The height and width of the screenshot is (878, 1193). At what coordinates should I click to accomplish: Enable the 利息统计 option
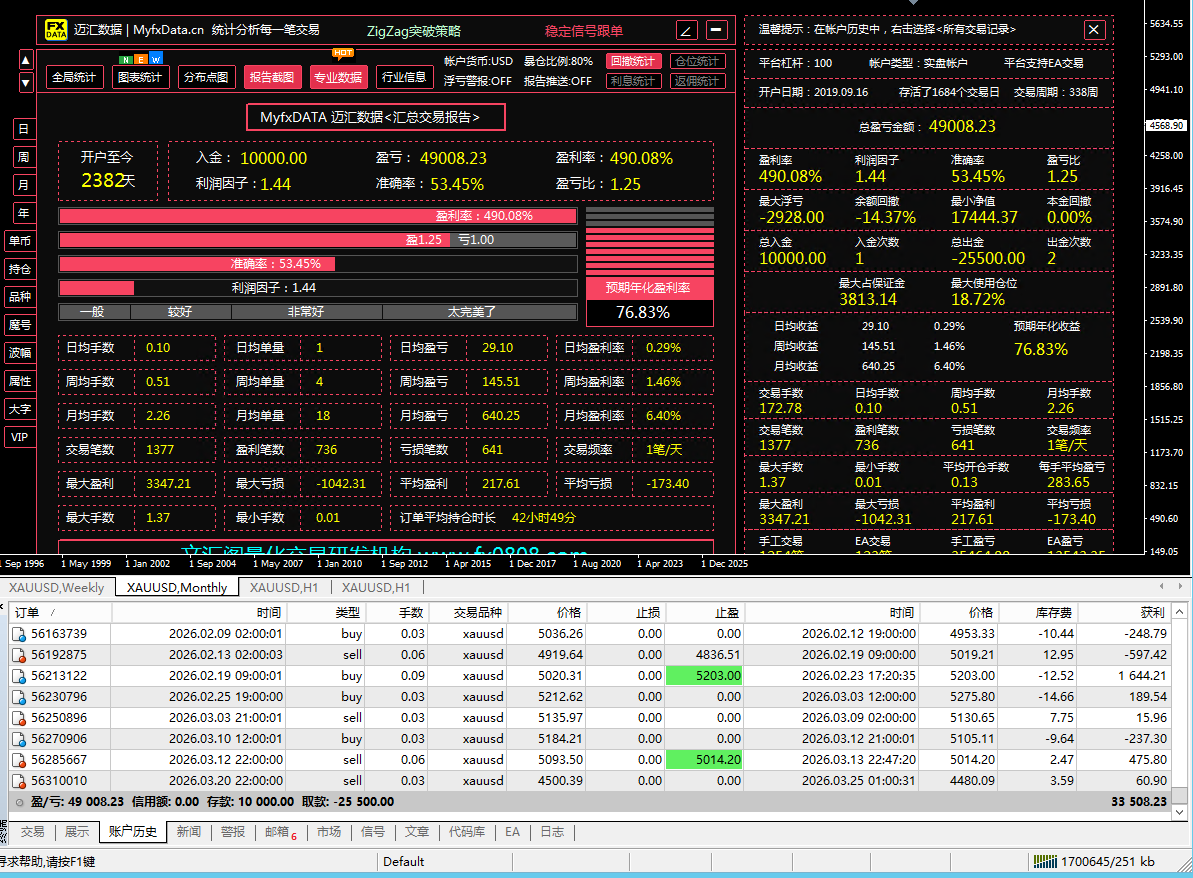pos(633,81)
